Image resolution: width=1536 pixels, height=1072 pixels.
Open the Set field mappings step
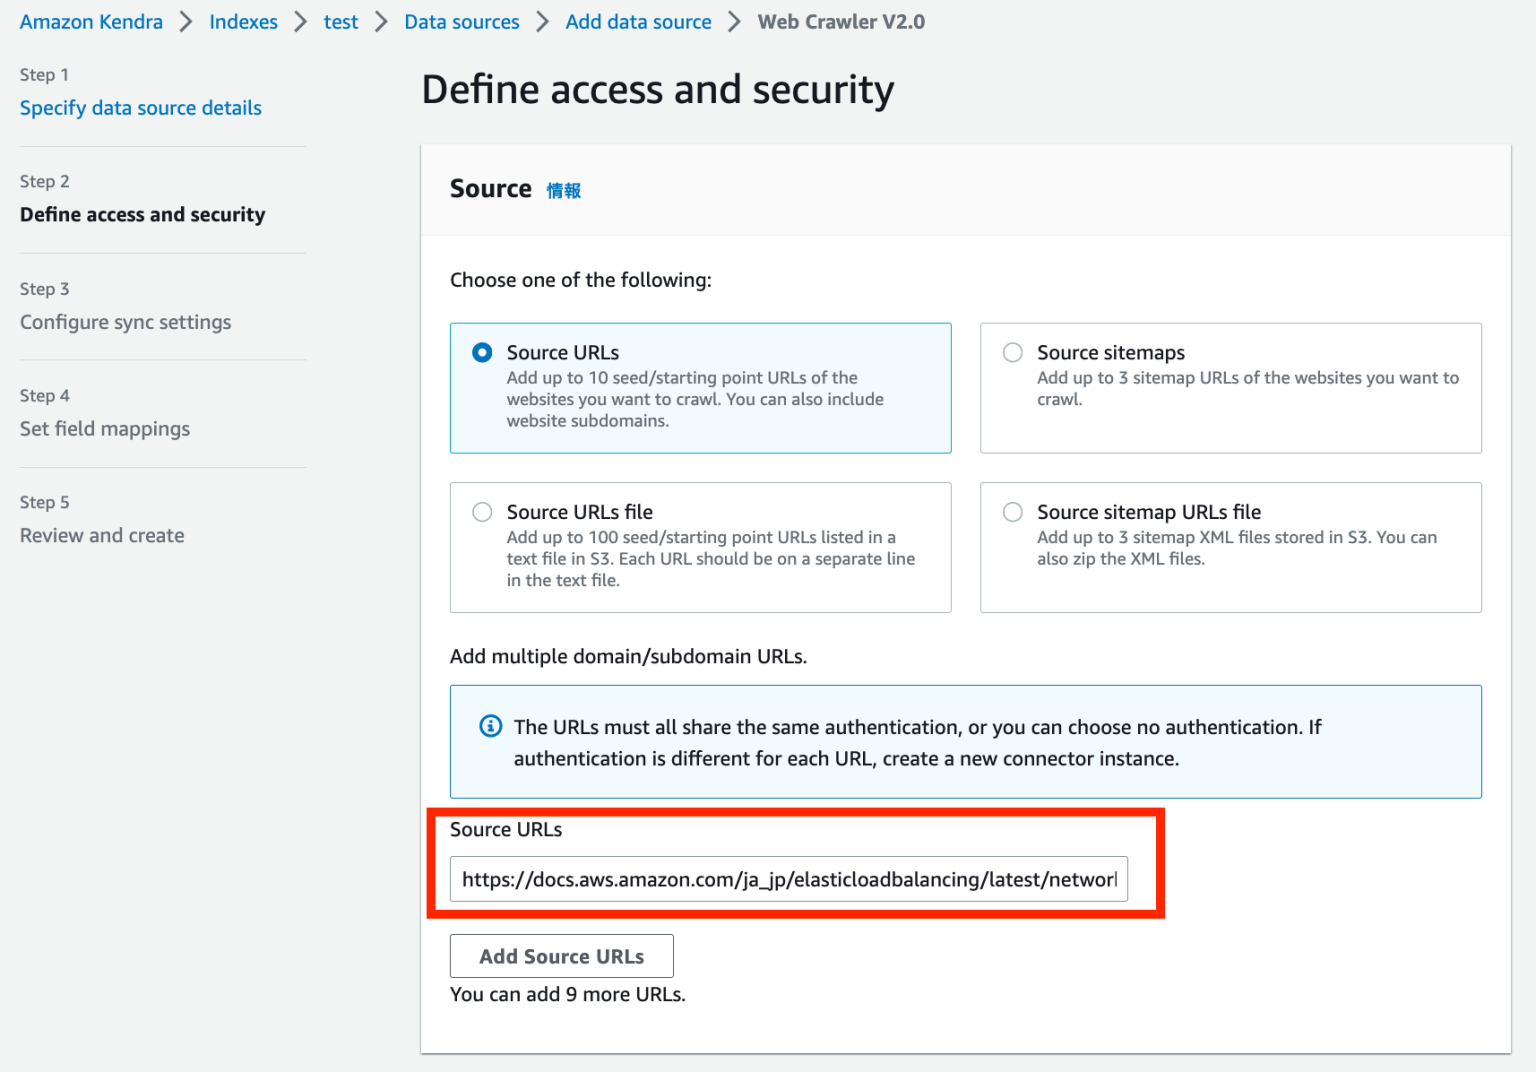tap(105, 428)
